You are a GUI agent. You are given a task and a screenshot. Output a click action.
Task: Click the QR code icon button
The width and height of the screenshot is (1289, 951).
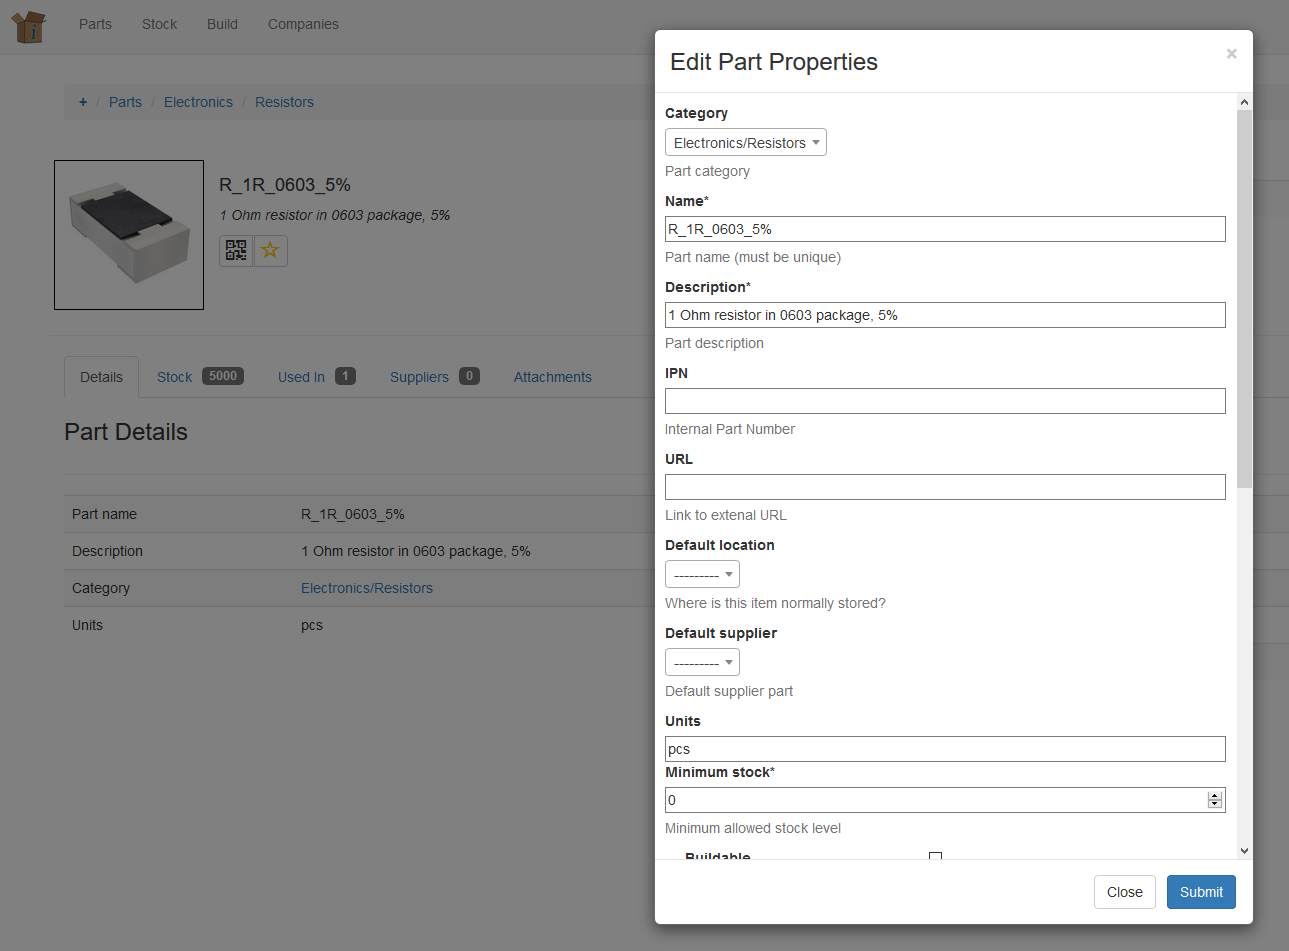coord(236,251)
